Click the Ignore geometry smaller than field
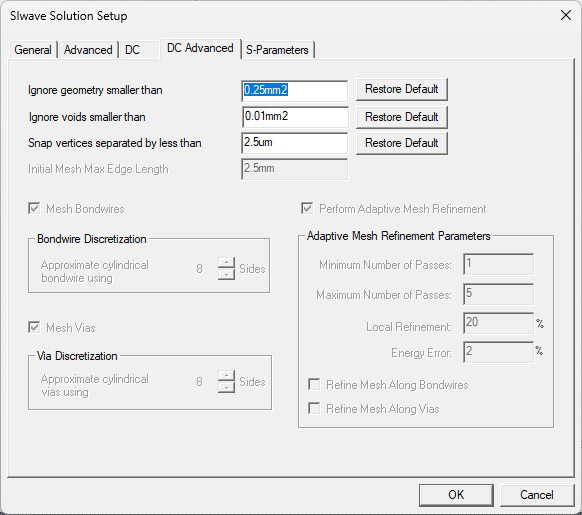The width and height of the screenshot is (582, 515). pos(295,91)
